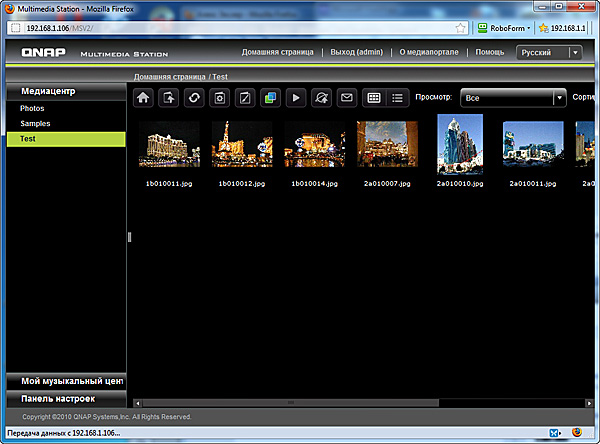Start slideshow with the play icon

(296, 98)
